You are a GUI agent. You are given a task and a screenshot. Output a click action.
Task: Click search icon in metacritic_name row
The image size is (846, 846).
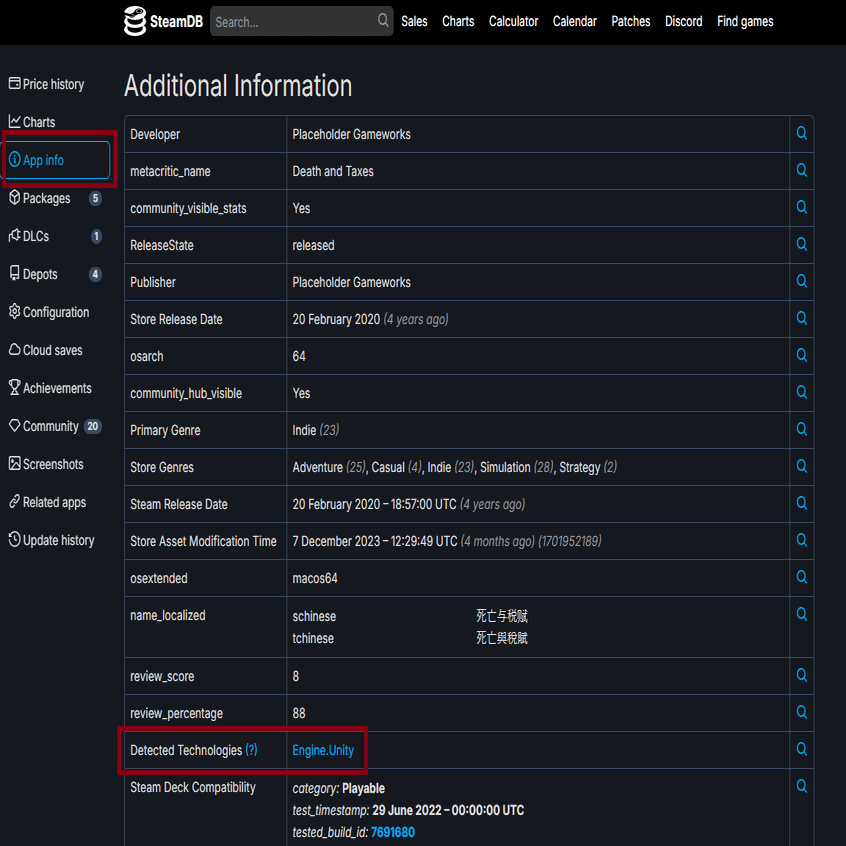801,170
